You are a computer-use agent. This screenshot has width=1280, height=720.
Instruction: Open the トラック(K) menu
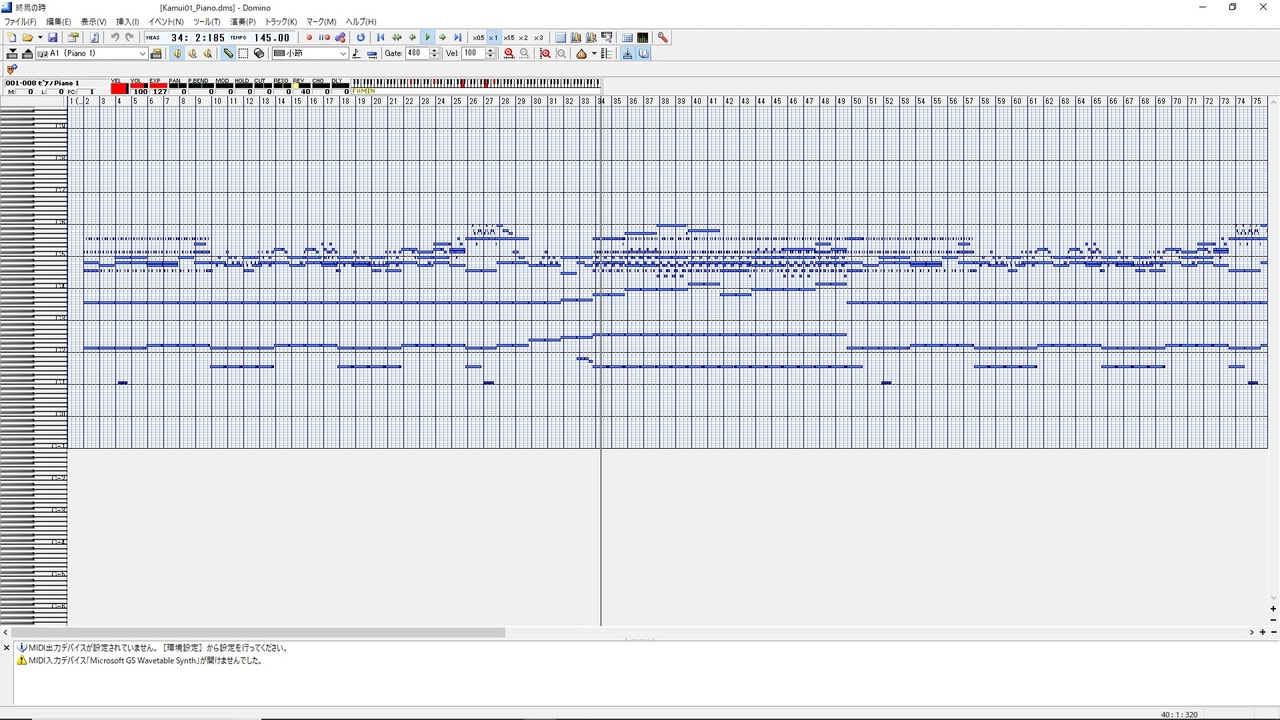(x=281, y=21)
